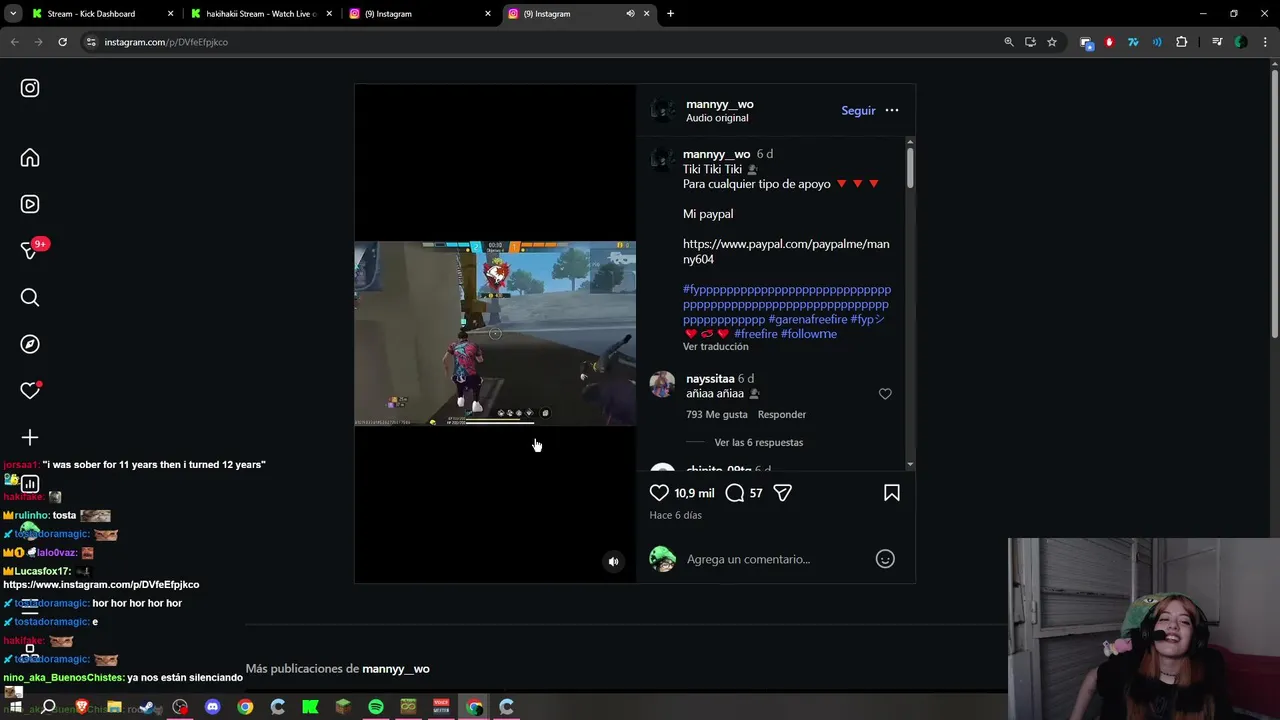The width and height of the screenshot is (1280, 720).
Task: Create new post with plus icon
Action: (30, 437)
